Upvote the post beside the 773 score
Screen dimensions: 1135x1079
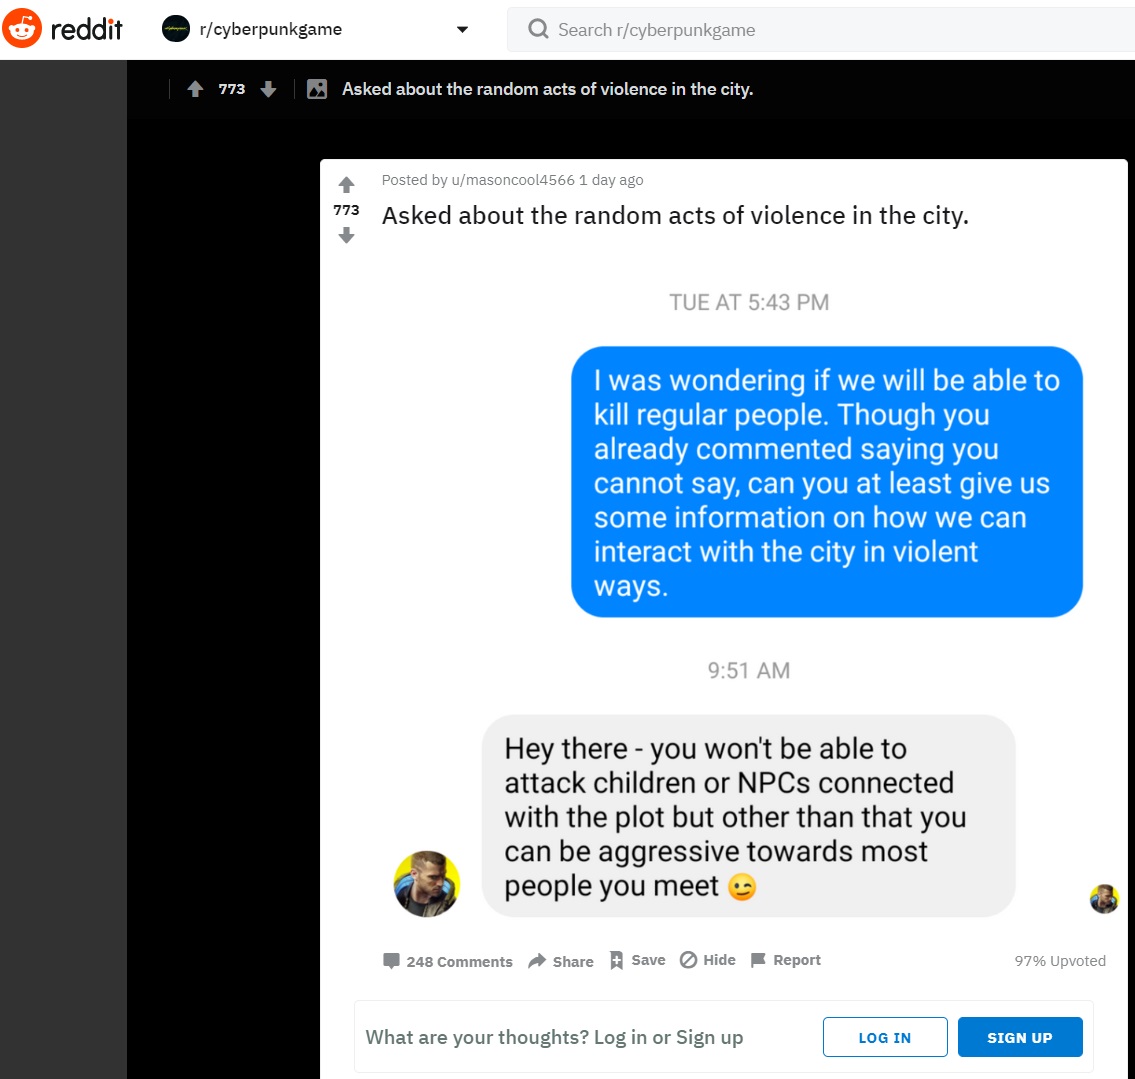[347, 185]
